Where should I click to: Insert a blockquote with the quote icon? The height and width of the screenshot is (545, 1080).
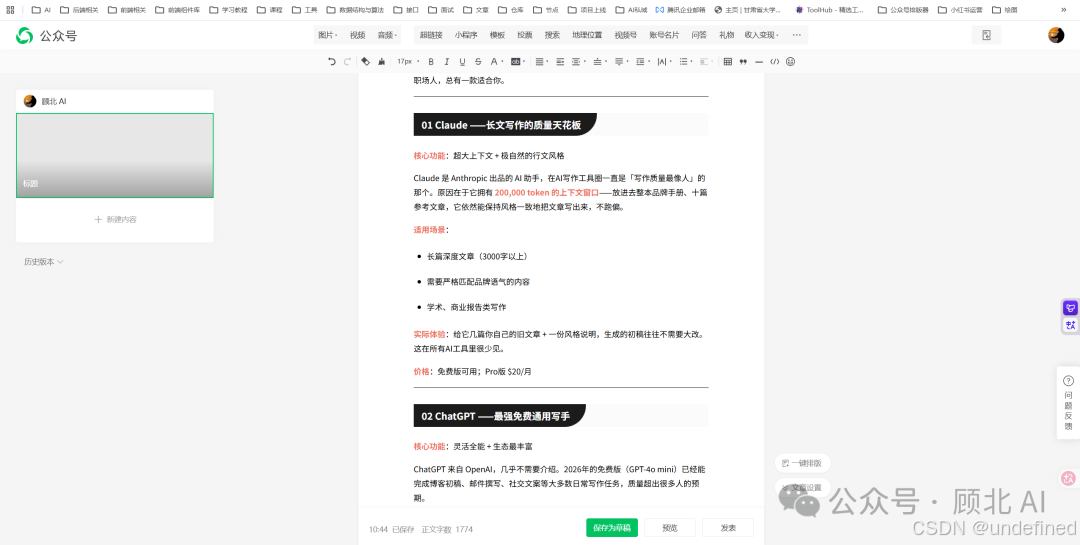[x=743, y=61]
